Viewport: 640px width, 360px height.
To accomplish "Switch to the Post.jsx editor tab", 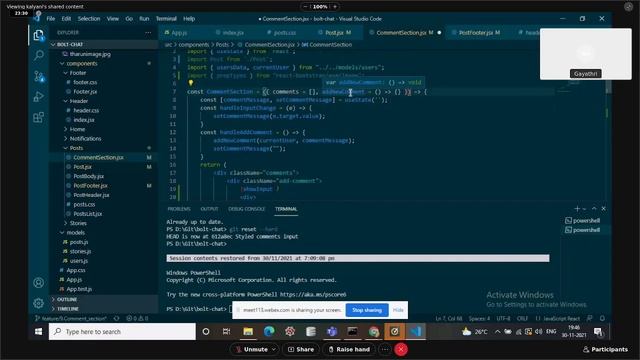I will click(337, 33).
